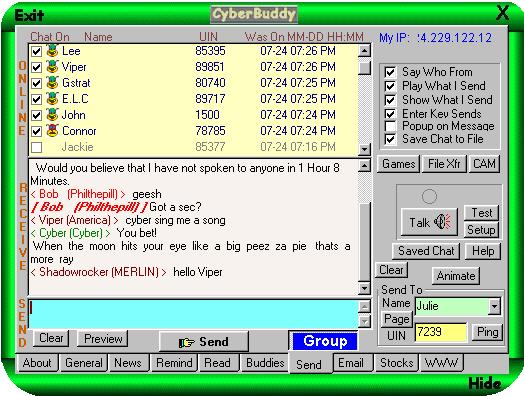Click Gstrat's buddy avatar icon

pyautogui.click(x=52, y=83)
